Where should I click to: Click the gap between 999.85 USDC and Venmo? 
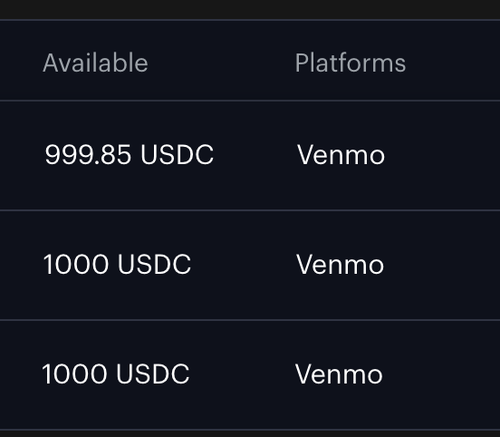255,155
